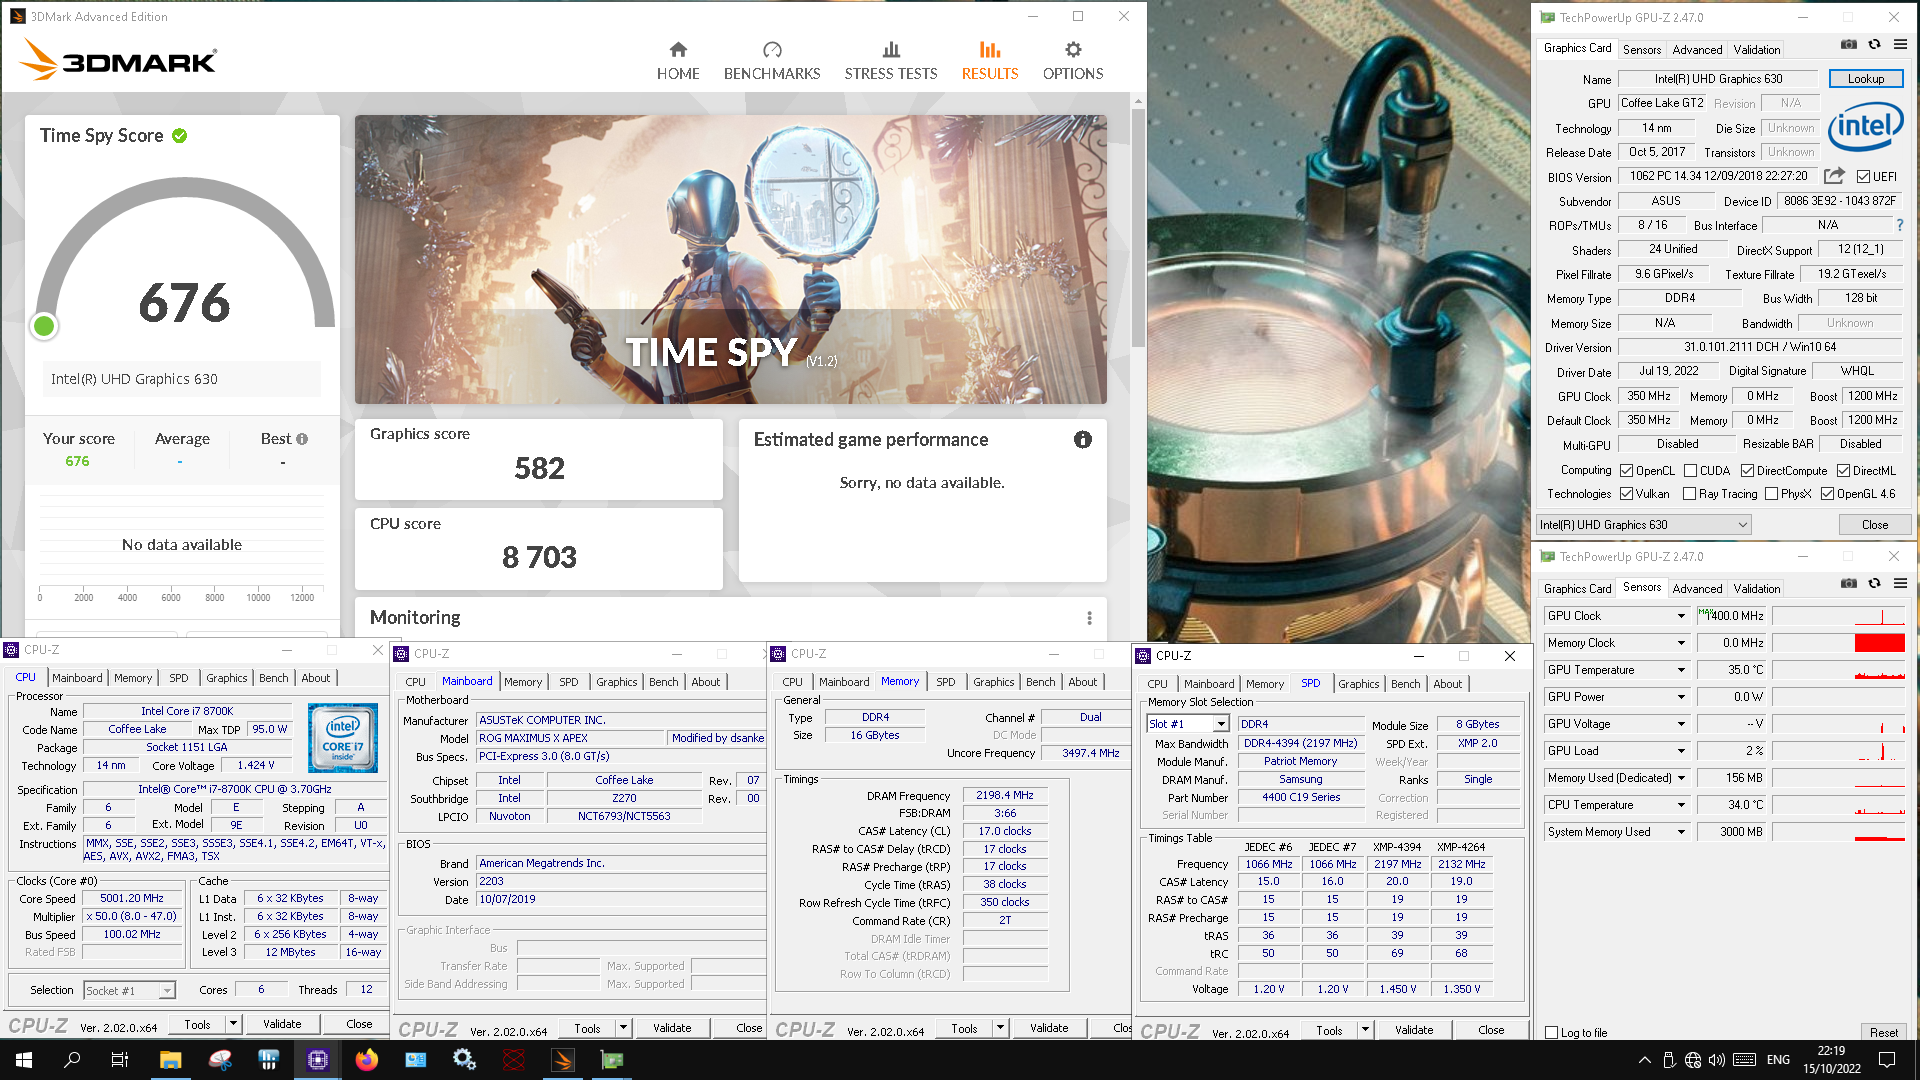
Task: Open the 3DMark HOME icon
Action: (x=678, y=50)
